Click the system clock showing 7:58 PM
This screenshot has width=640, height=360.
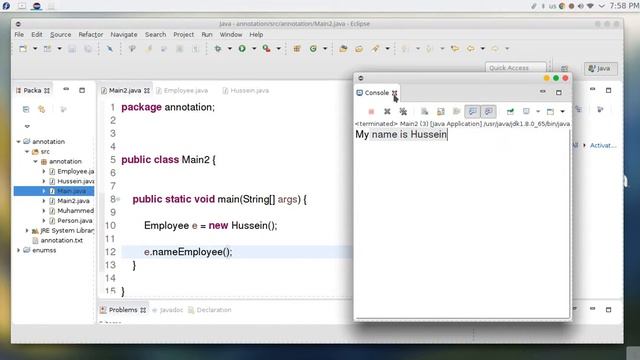624,6
